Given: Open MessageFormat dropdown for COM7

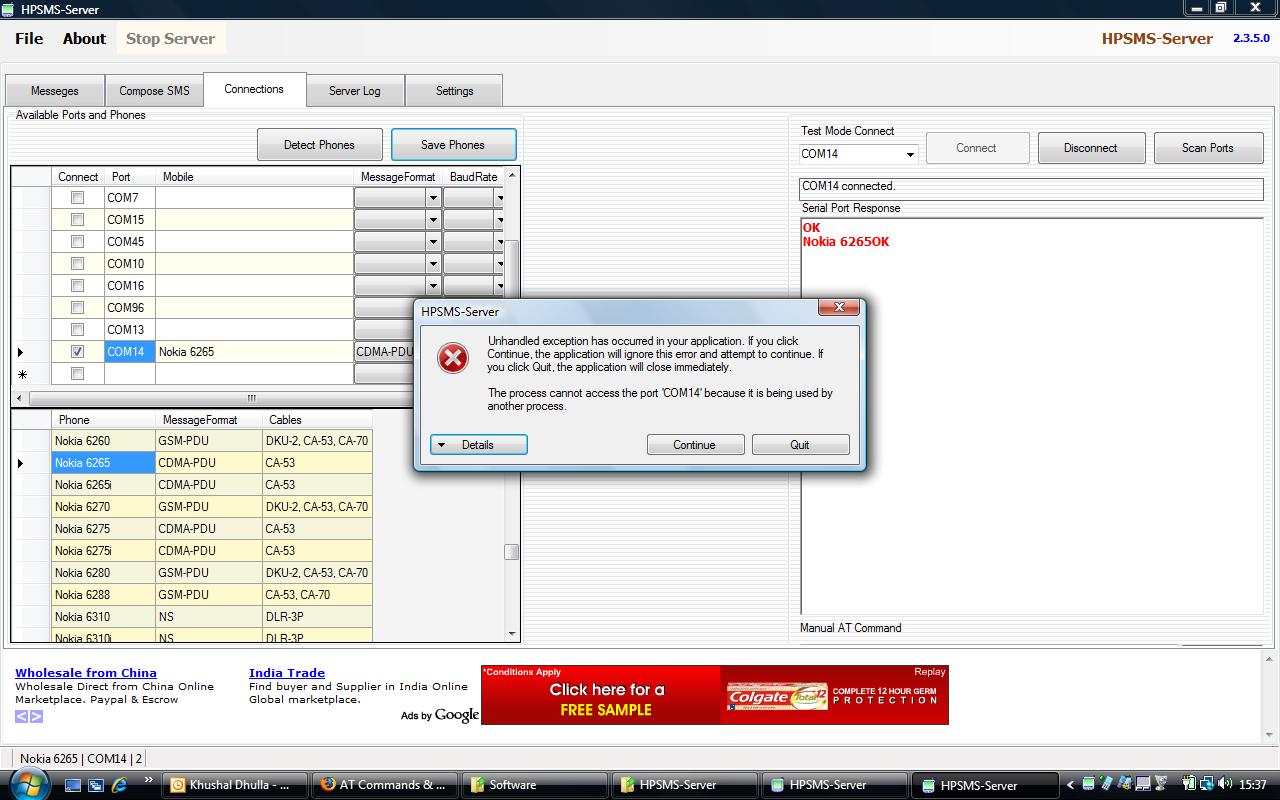Looking at the screenshot, I should [433, 198].
